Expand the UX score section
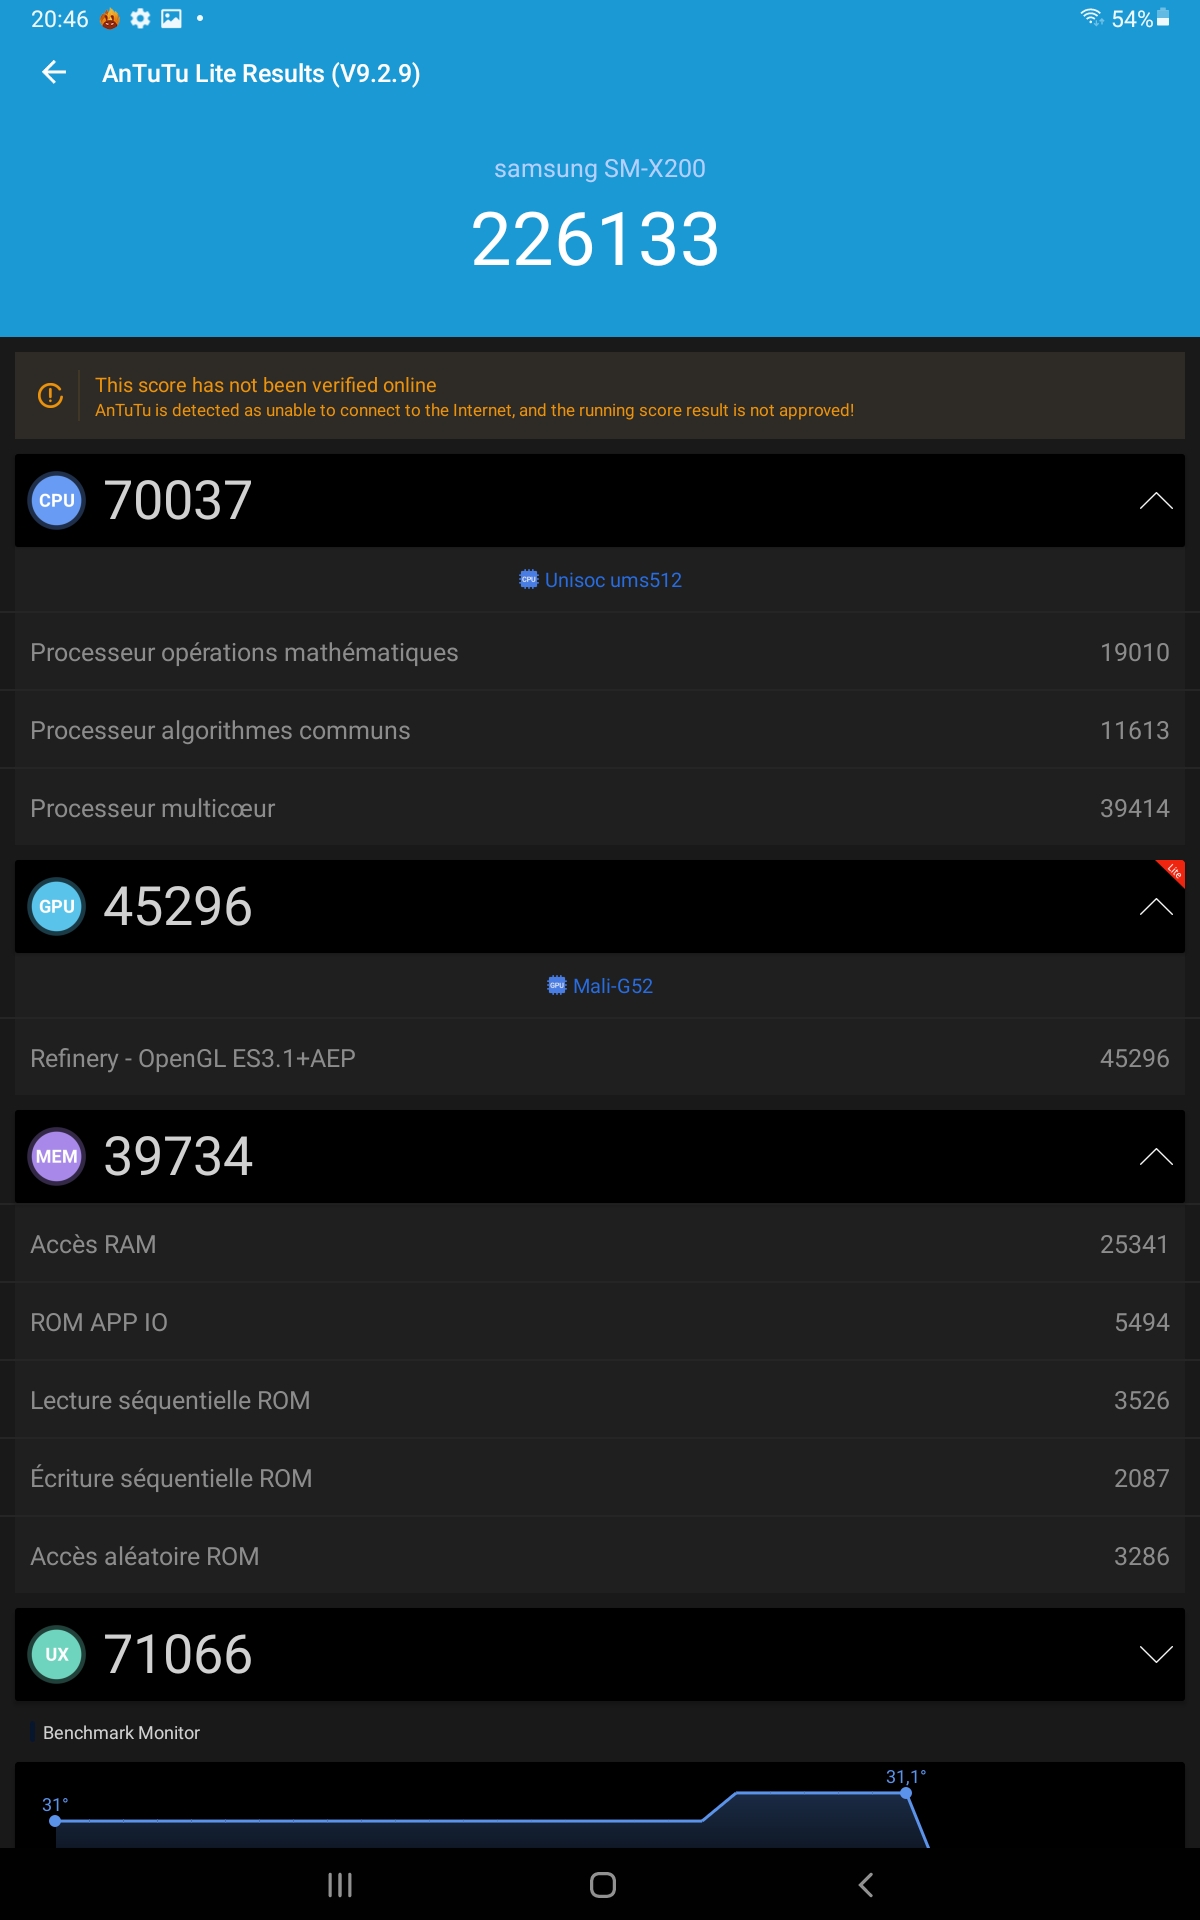1200x1920 pixels. click(x=1155, y=1654)
